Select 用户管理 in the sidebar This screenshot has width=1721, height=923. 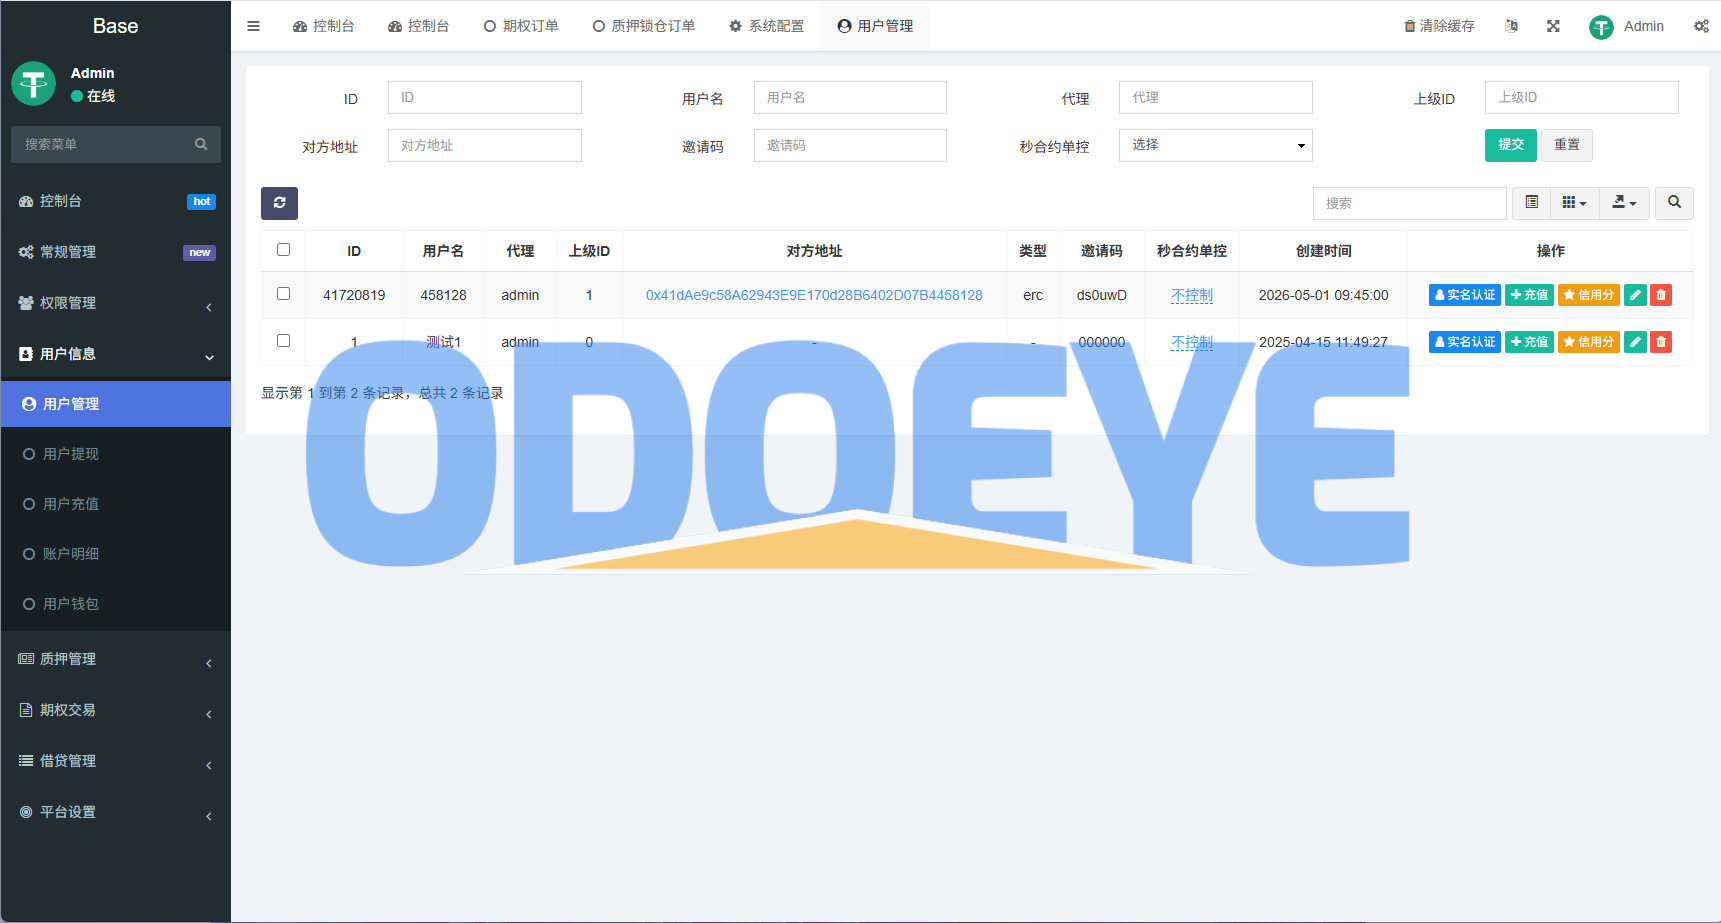pyautogui.click(x=115, y=404)
